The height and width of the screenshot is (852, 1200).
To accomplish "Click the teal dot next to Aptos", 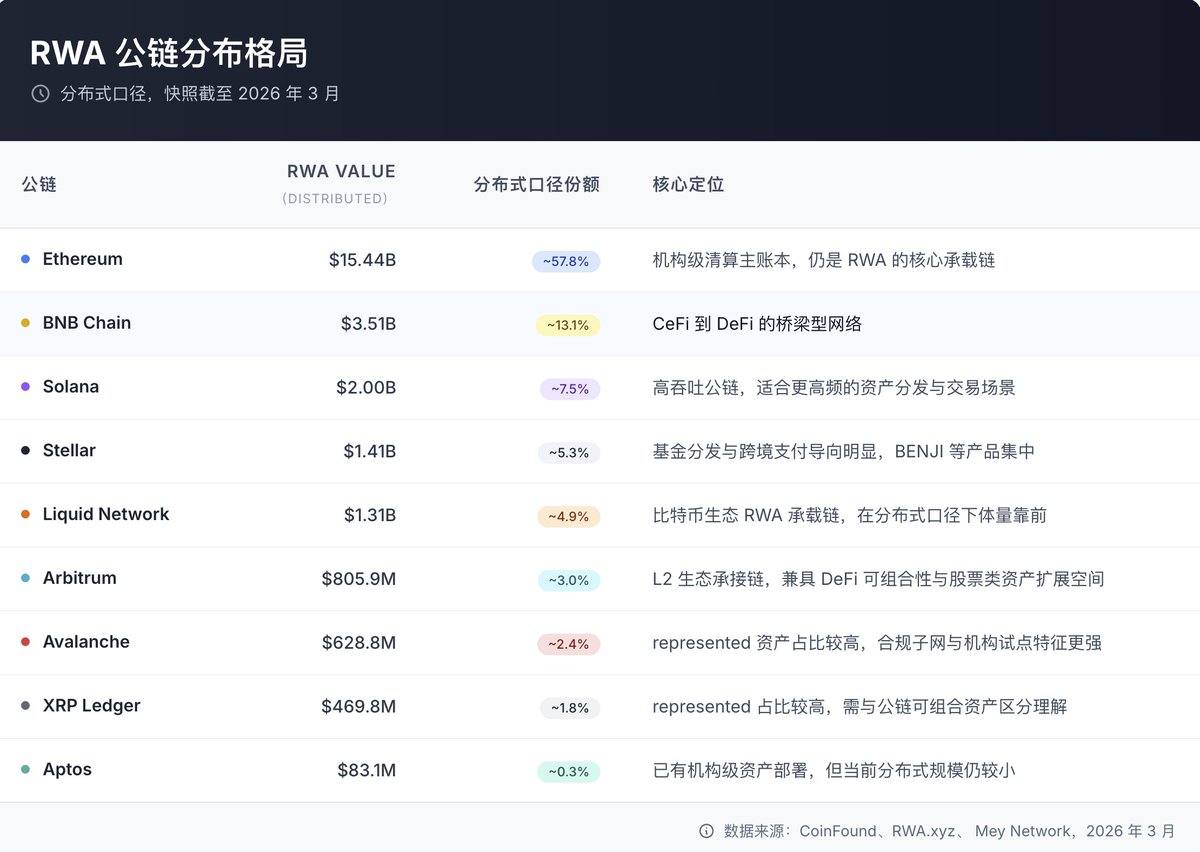I will (x=25, y=770).
